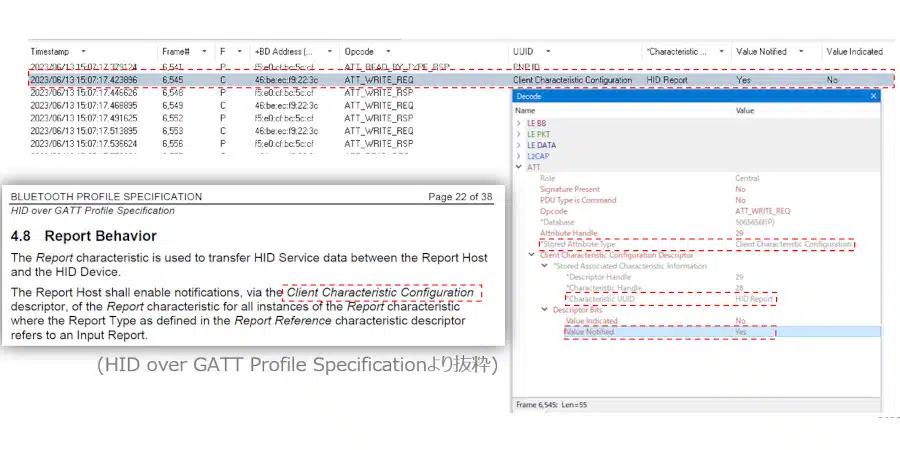Expand the LE DATA tree node
The height and width of the screenshot is (450, 900).
519,145
